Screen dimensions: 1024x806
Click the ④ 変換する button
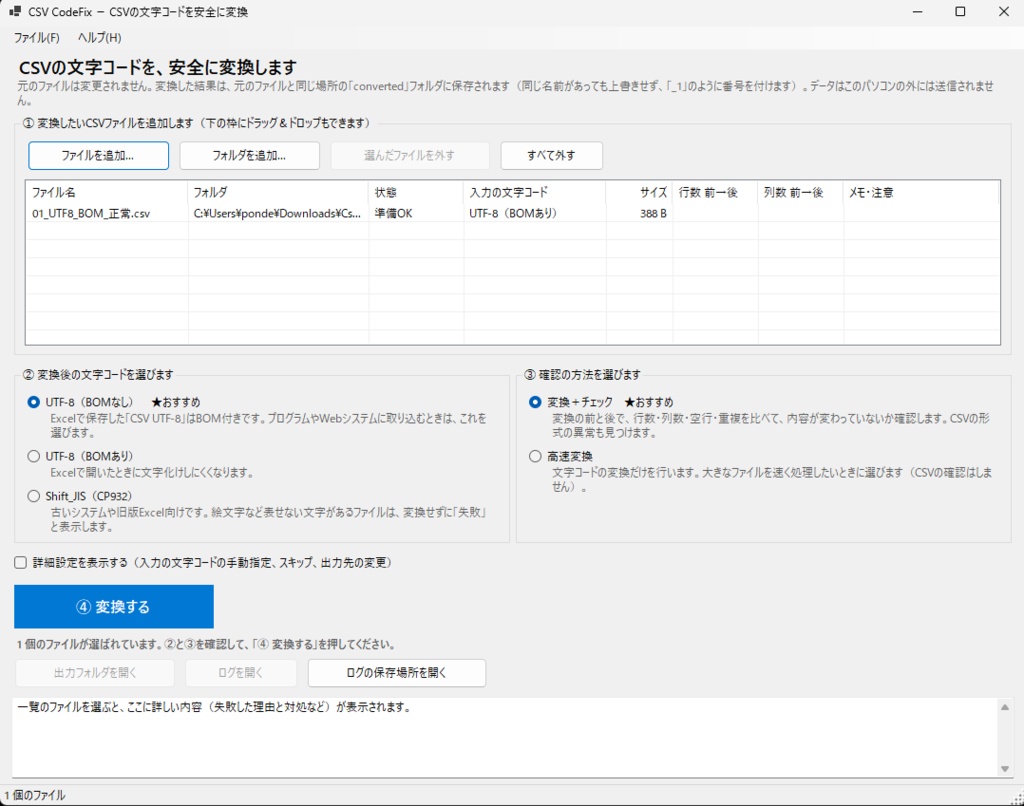[114, 607]
